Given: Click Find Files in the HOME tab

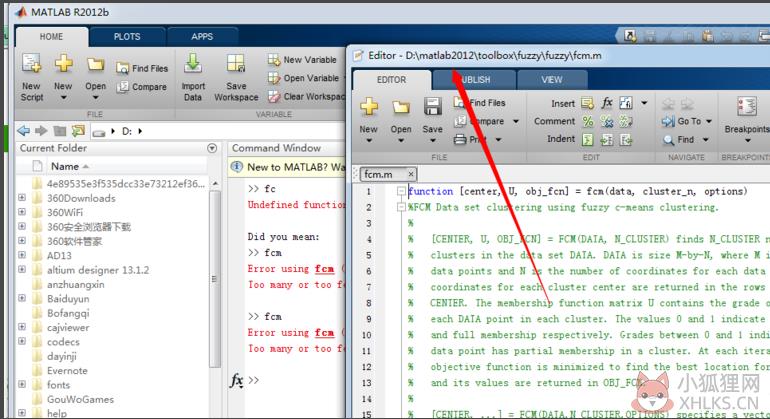Looking at the screenshot, I should [x=142, y=68].
